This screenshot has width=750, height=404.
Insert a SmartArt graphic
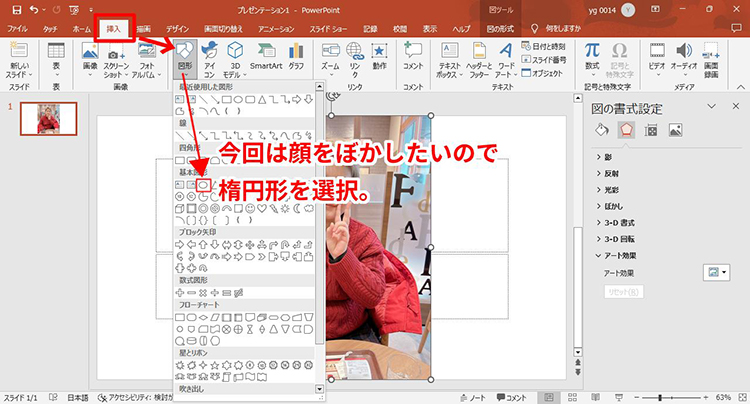(265, 58)
